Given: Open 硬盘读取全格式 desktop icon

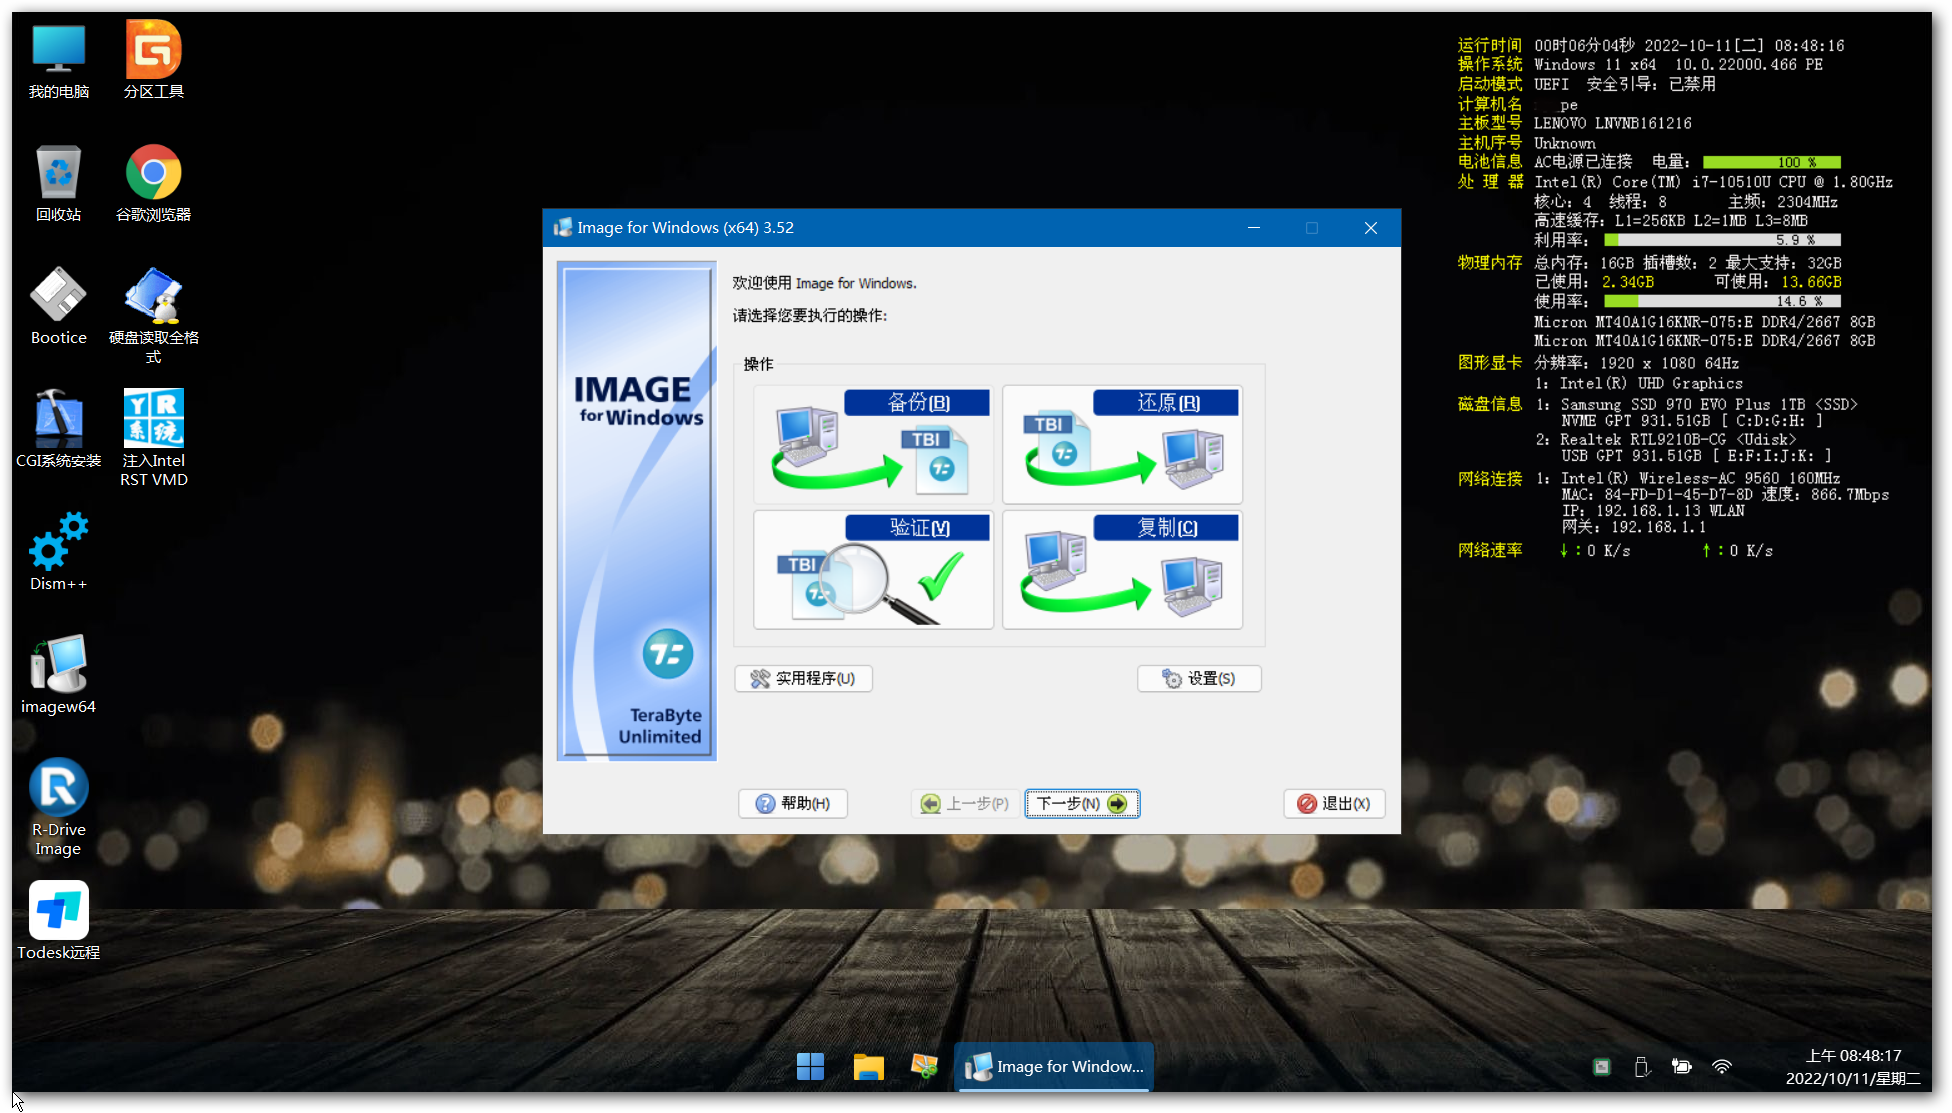Looking at the screenshot, I should coord(154,316).
